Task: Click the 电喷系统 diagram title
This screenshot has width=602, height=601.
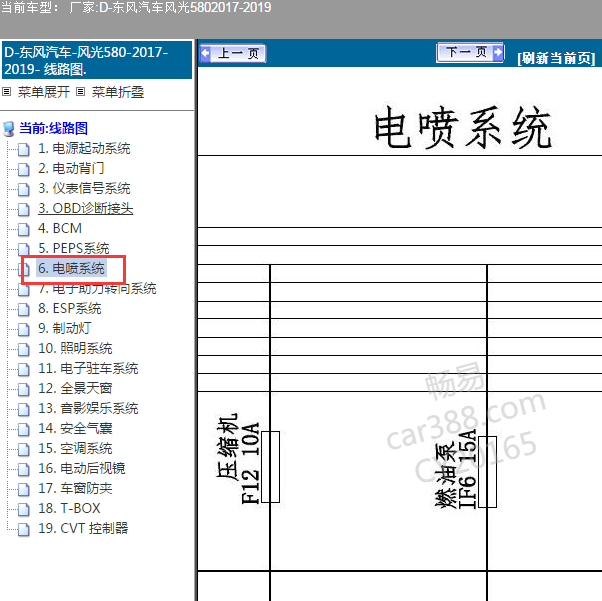Action: click(x=463, y=128)
